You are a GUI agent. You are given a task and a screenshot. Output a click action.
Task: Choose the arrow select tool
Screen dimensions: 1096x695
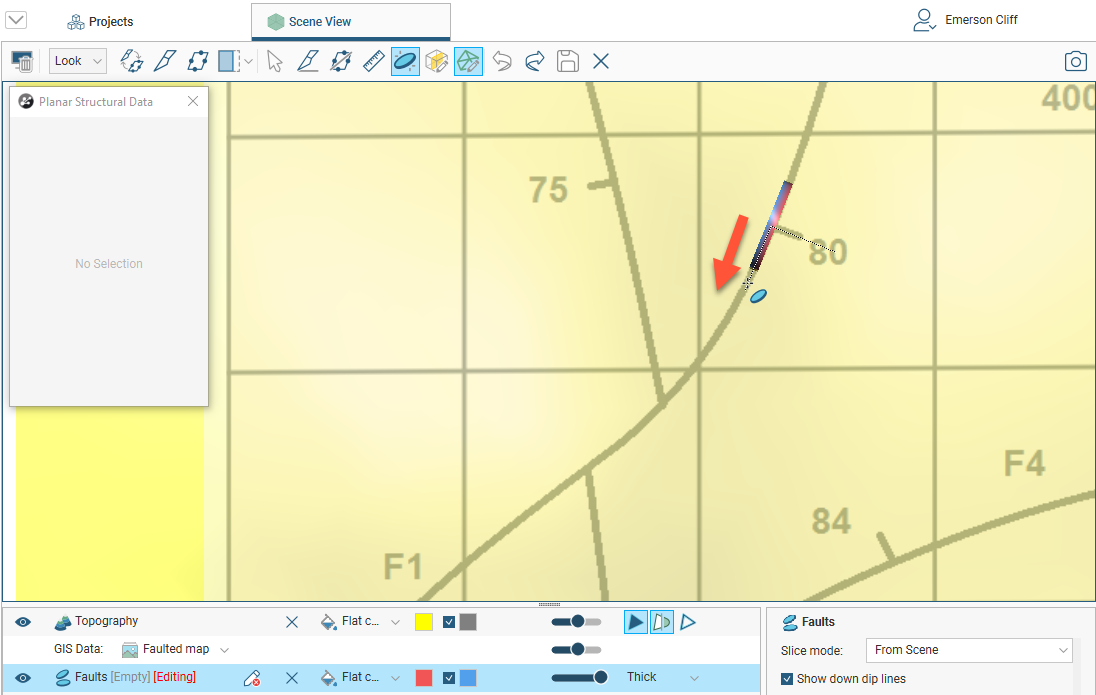pyautogui.click(x=275, y=61)
